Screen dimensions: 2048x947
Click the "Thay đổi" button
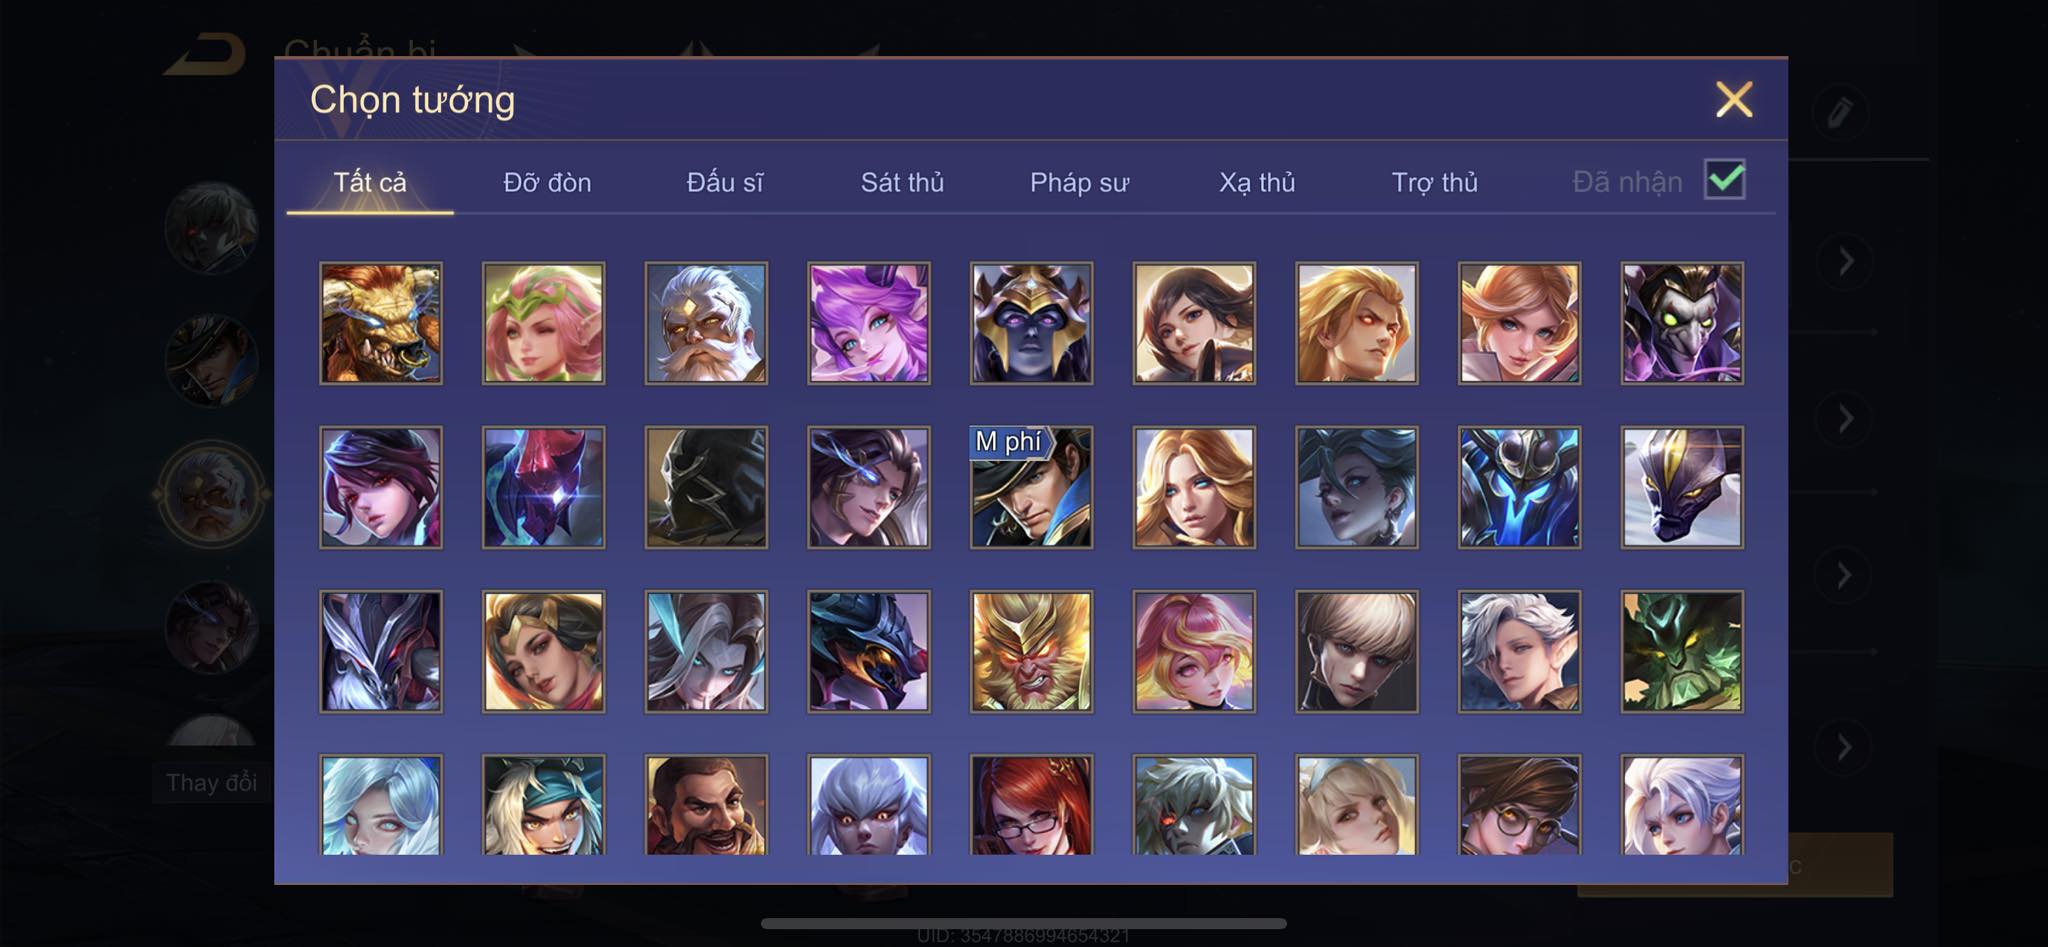[x=211, y=782]
